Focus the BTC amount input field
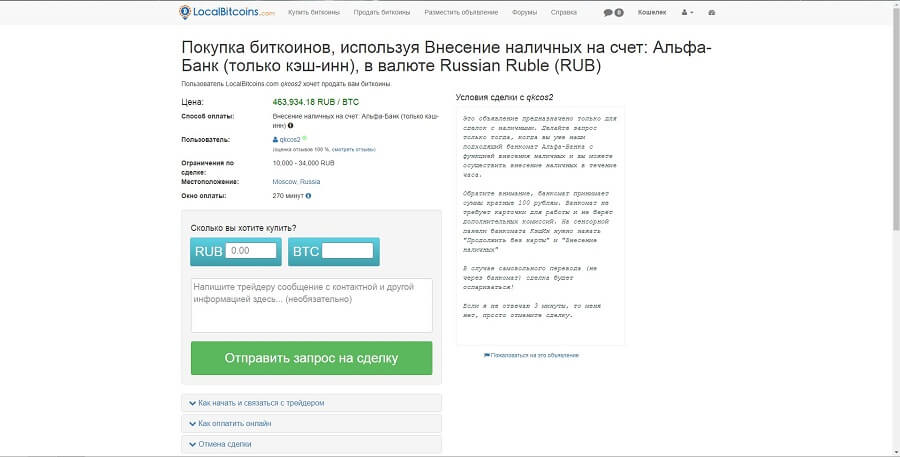This screenshot has width=900, height=457. [347, 250]
